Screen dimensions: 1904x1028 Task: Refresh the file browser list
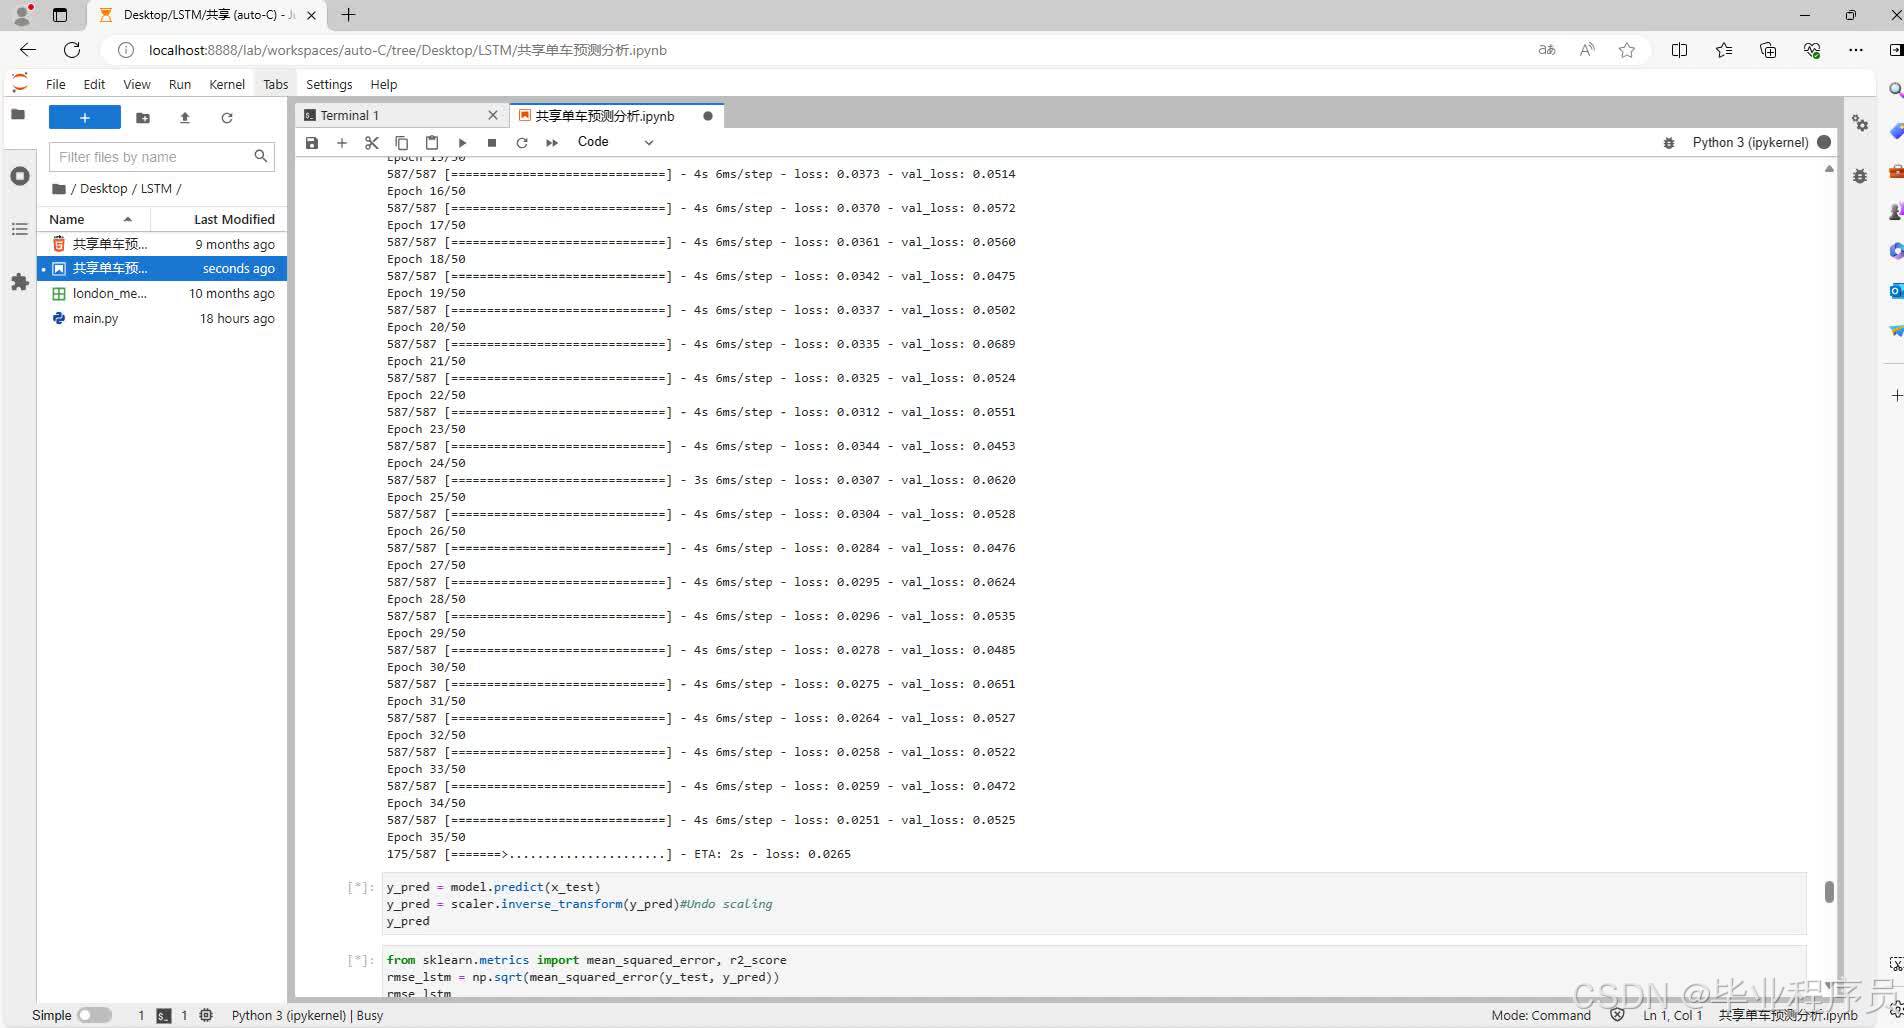tap(227, 118)
